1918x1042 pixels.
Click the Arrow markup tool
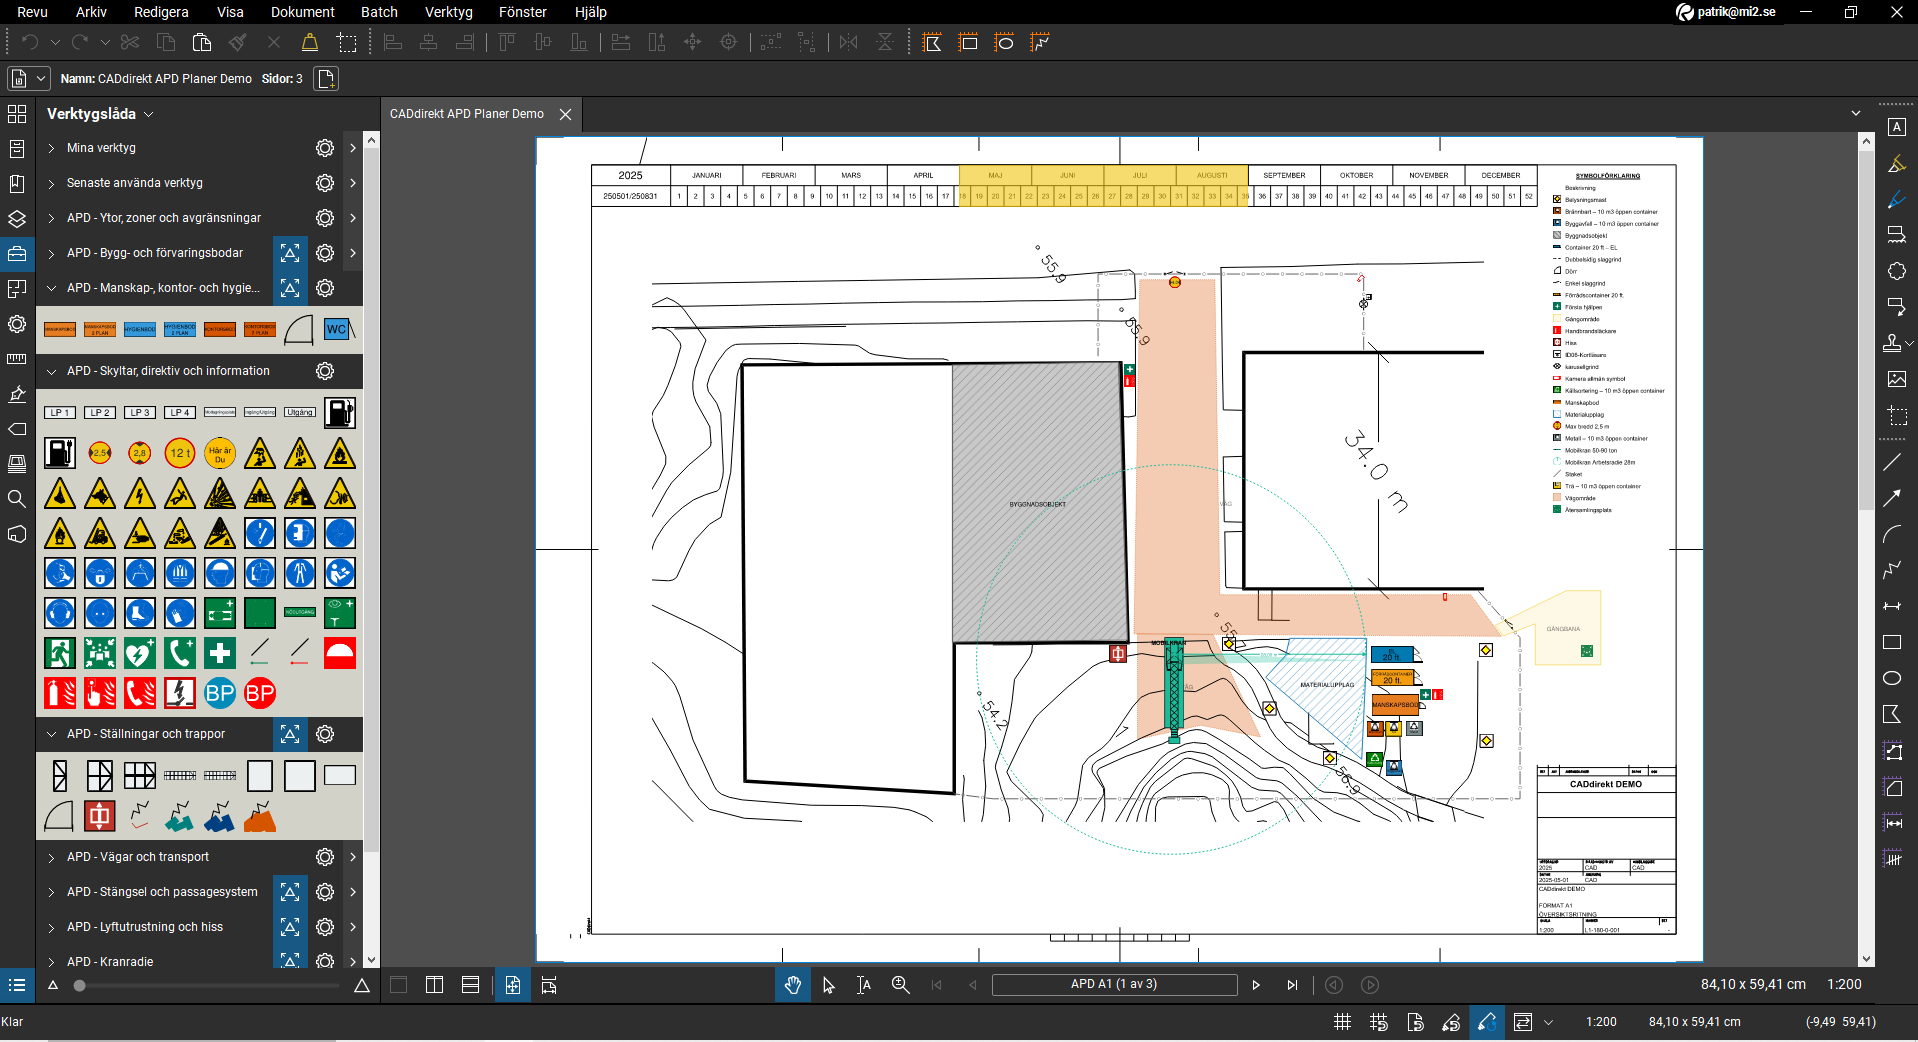pos(1892,498)
